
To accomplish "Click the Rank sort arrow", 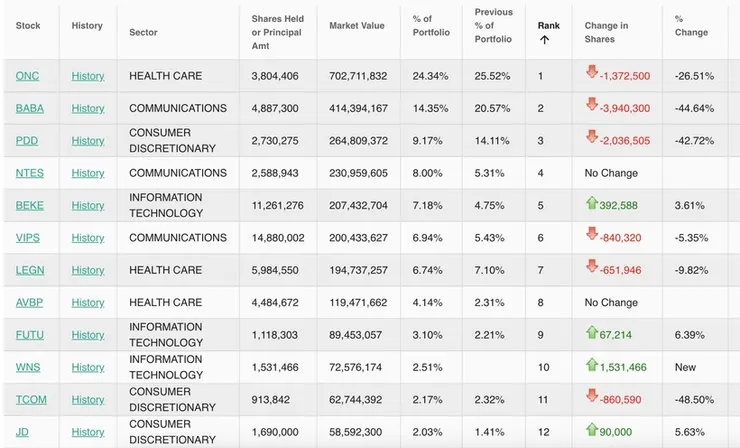I will click(x=545, y=40).
